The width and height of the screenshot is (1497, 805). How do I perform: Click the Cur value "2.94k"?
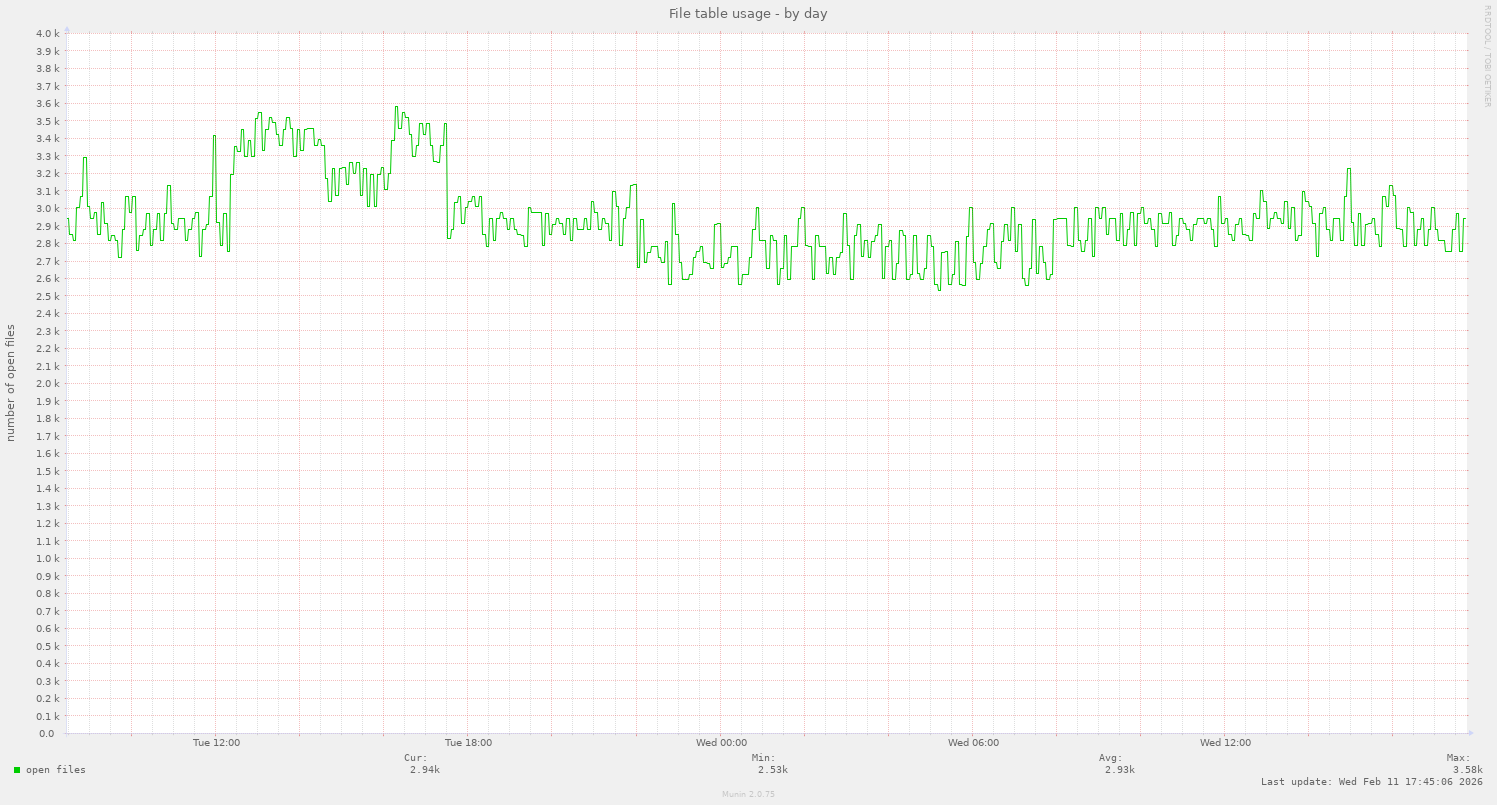(423, 770)
